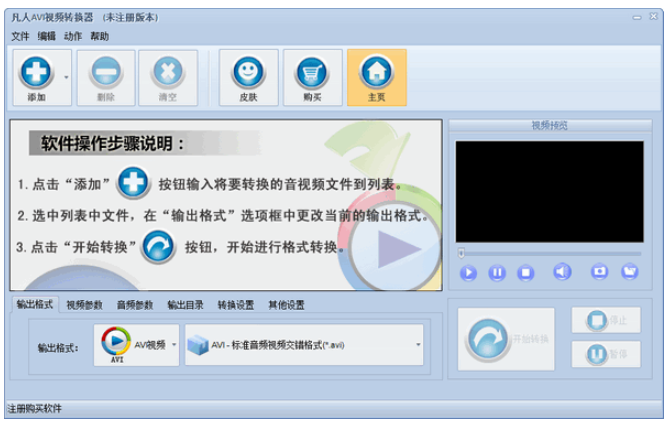Click the preview seek slider handle

coord(461,254)
